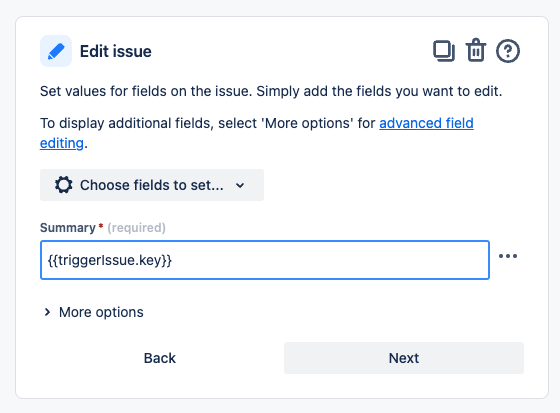Select the Summary field label

(68, 228)
